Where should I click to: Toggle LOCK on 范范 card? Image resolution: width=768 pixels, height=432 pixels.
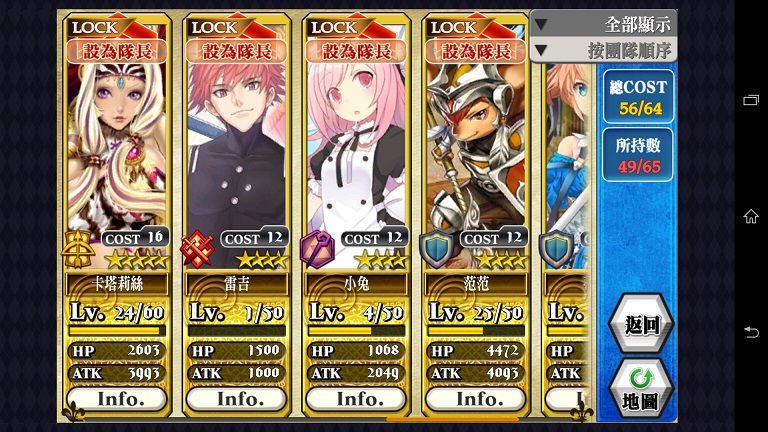tap(455, 27)
